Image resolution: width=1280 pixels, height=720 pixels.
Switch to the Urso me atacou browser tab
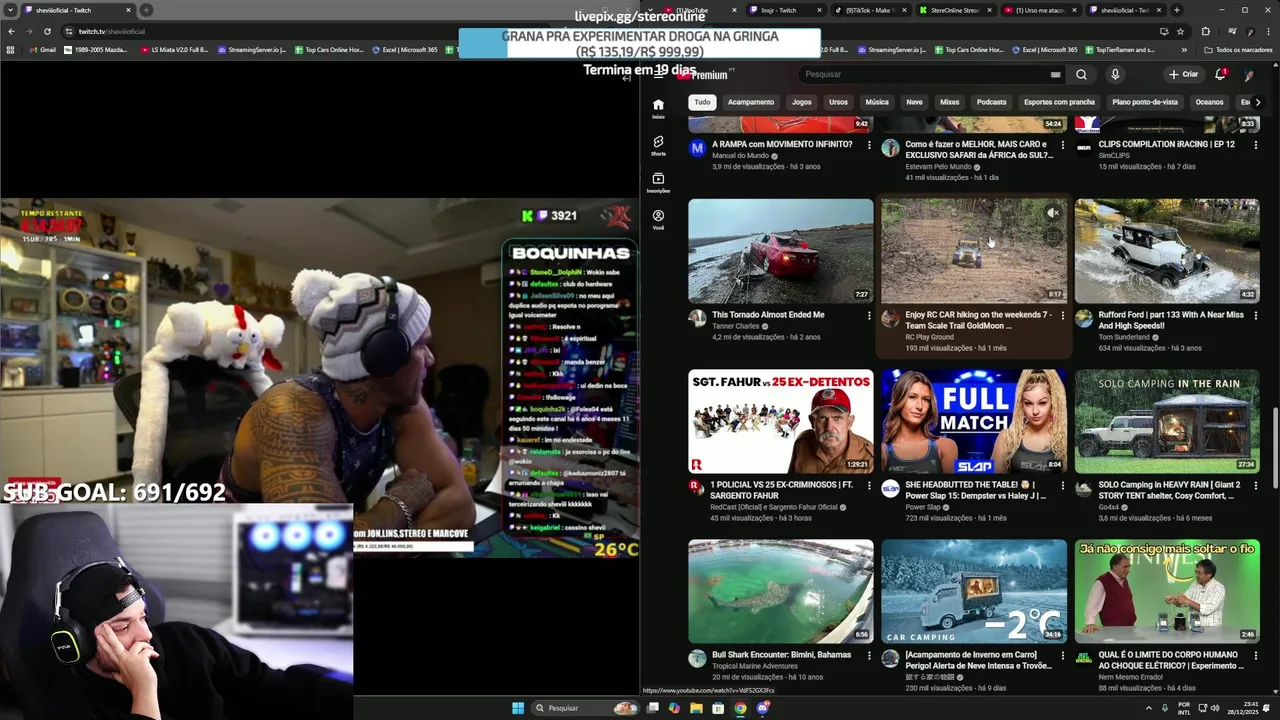(x=1040, y=10)
